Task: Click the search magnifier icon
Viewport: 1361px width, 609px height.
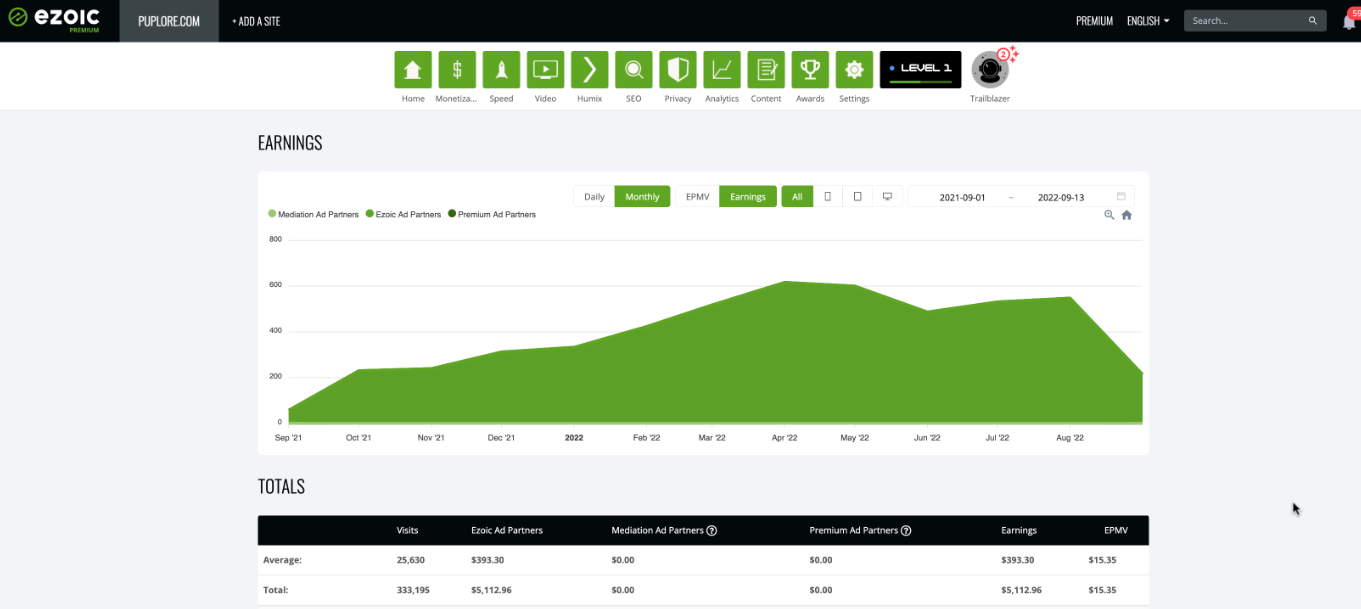Action: coord(1313,21)
